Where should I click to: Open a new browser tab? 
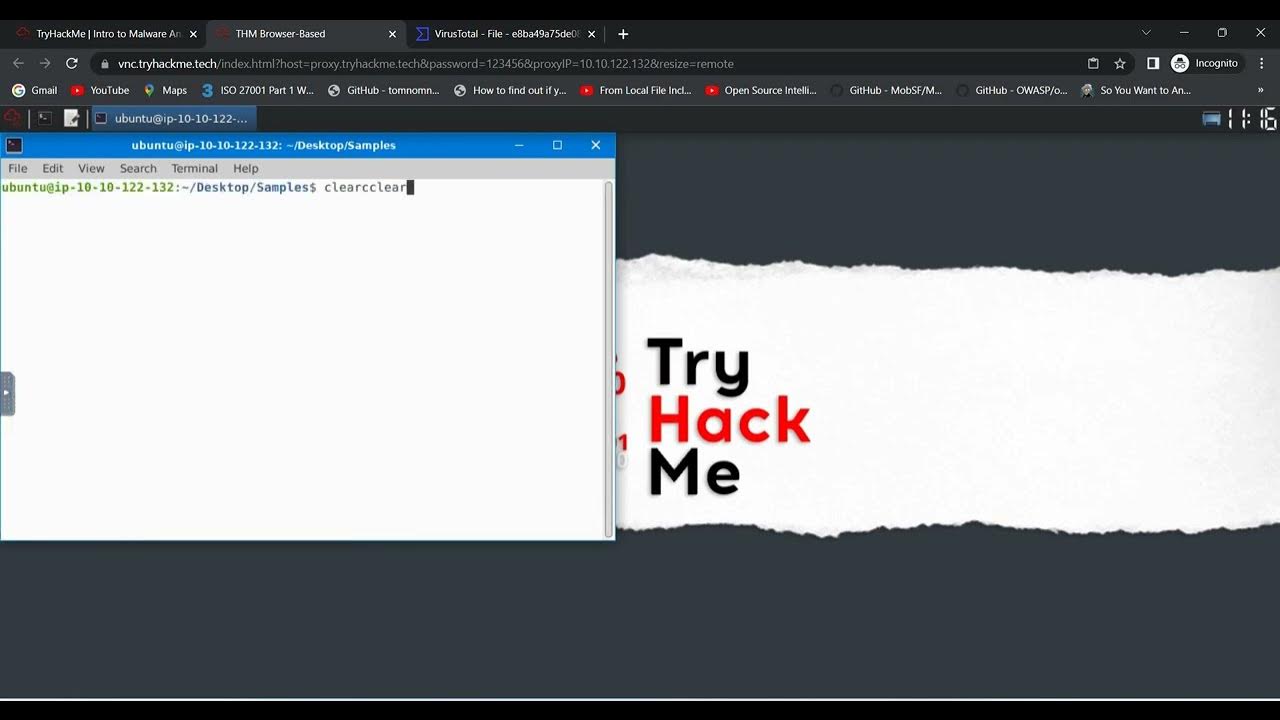pos(623,34)
